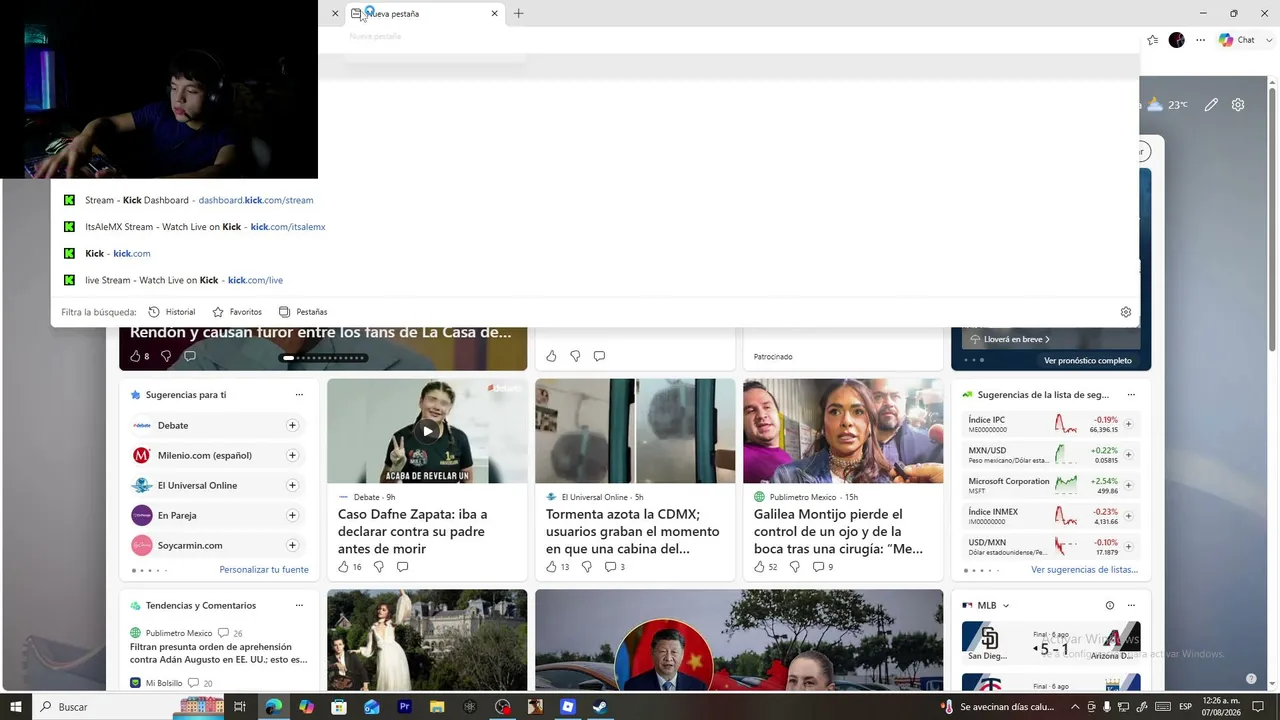This screenshot has width=1280, height=720.
Task: Launch Premiere Pro from taskbar
Action: (x=405, y=706)
